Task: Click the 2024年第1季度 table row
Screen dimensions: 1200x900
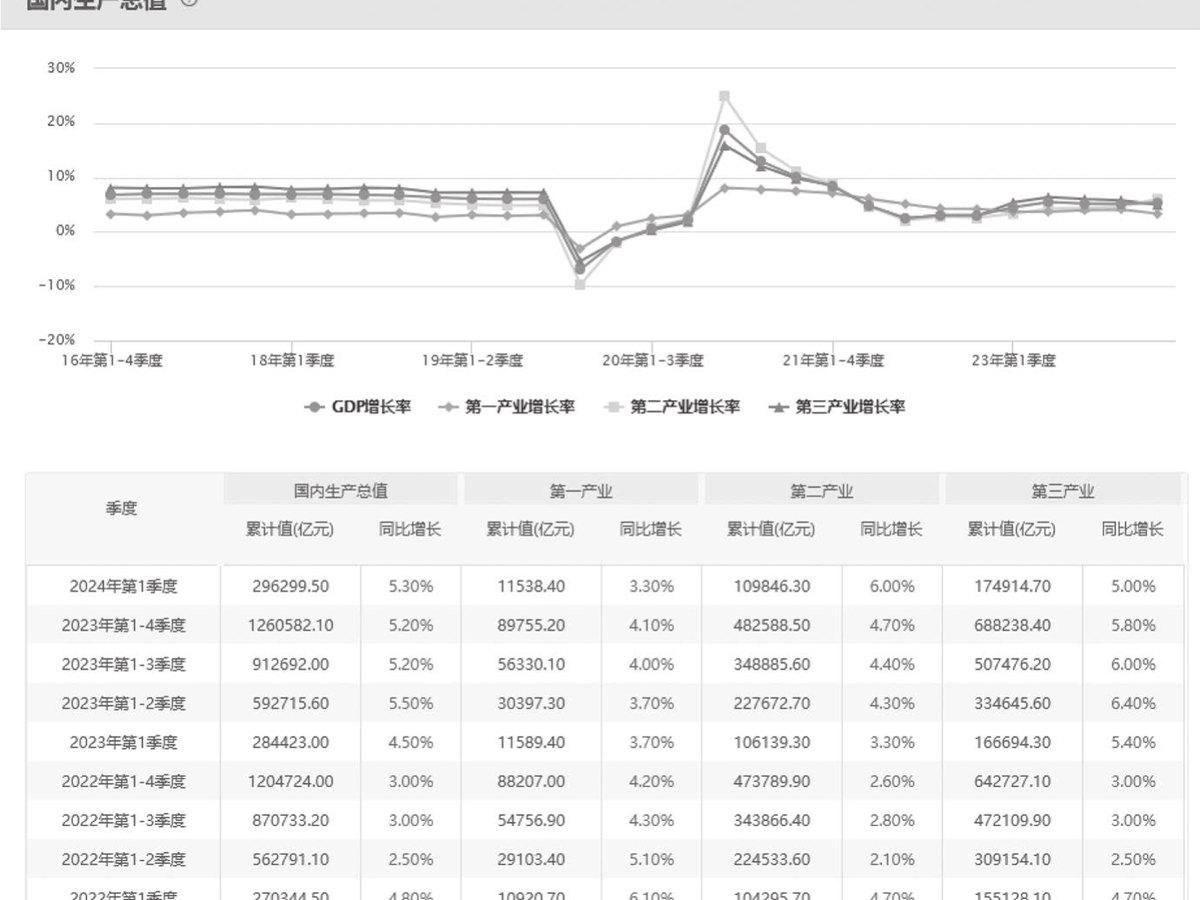Action: tap(603, 586)
